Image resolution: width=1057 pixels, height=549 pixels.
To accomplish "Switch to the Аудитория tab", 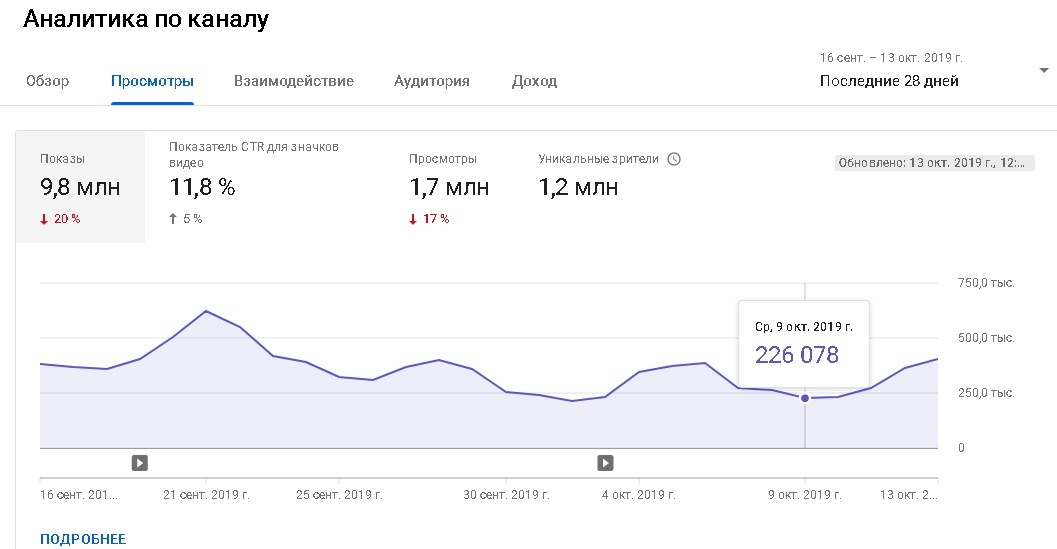I will (x=432, y=81).
